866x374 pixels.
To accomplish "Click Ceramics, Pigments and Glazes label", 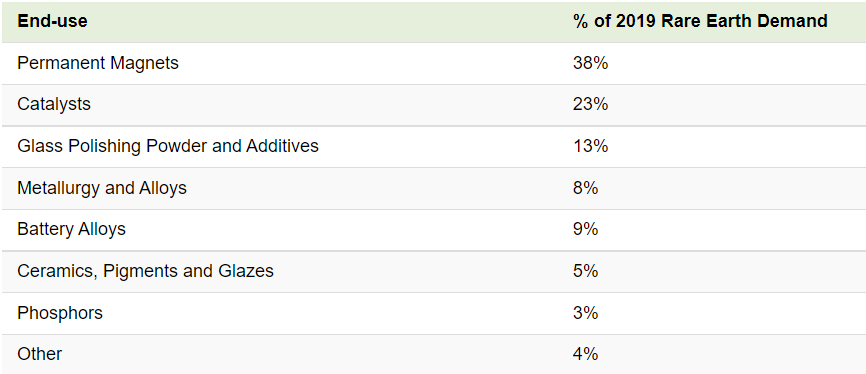I will click(x=145, y=271).
